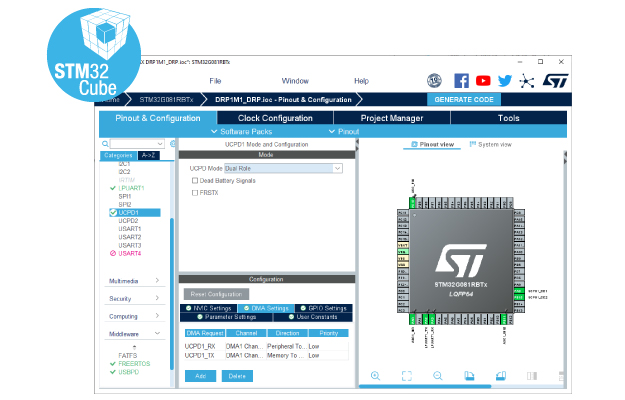This screenshot has width=625, height=400.
Task: Enable the FRSTX checkbox
Action: click(x=195, y=193)
